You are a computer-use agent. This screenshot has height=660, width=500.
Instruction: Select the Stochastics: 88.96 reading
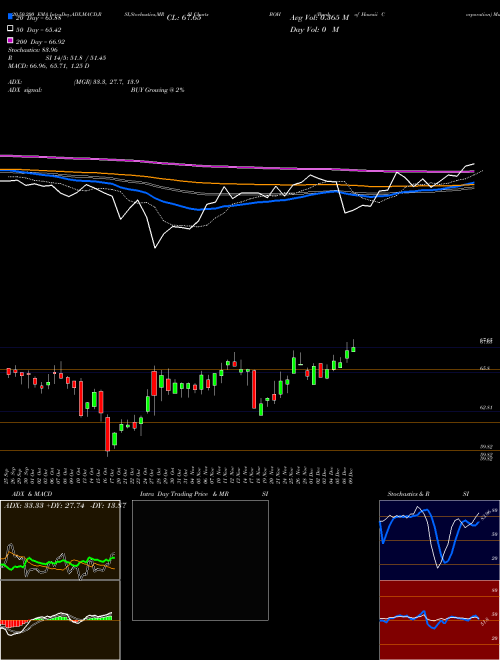coord(32,50)
